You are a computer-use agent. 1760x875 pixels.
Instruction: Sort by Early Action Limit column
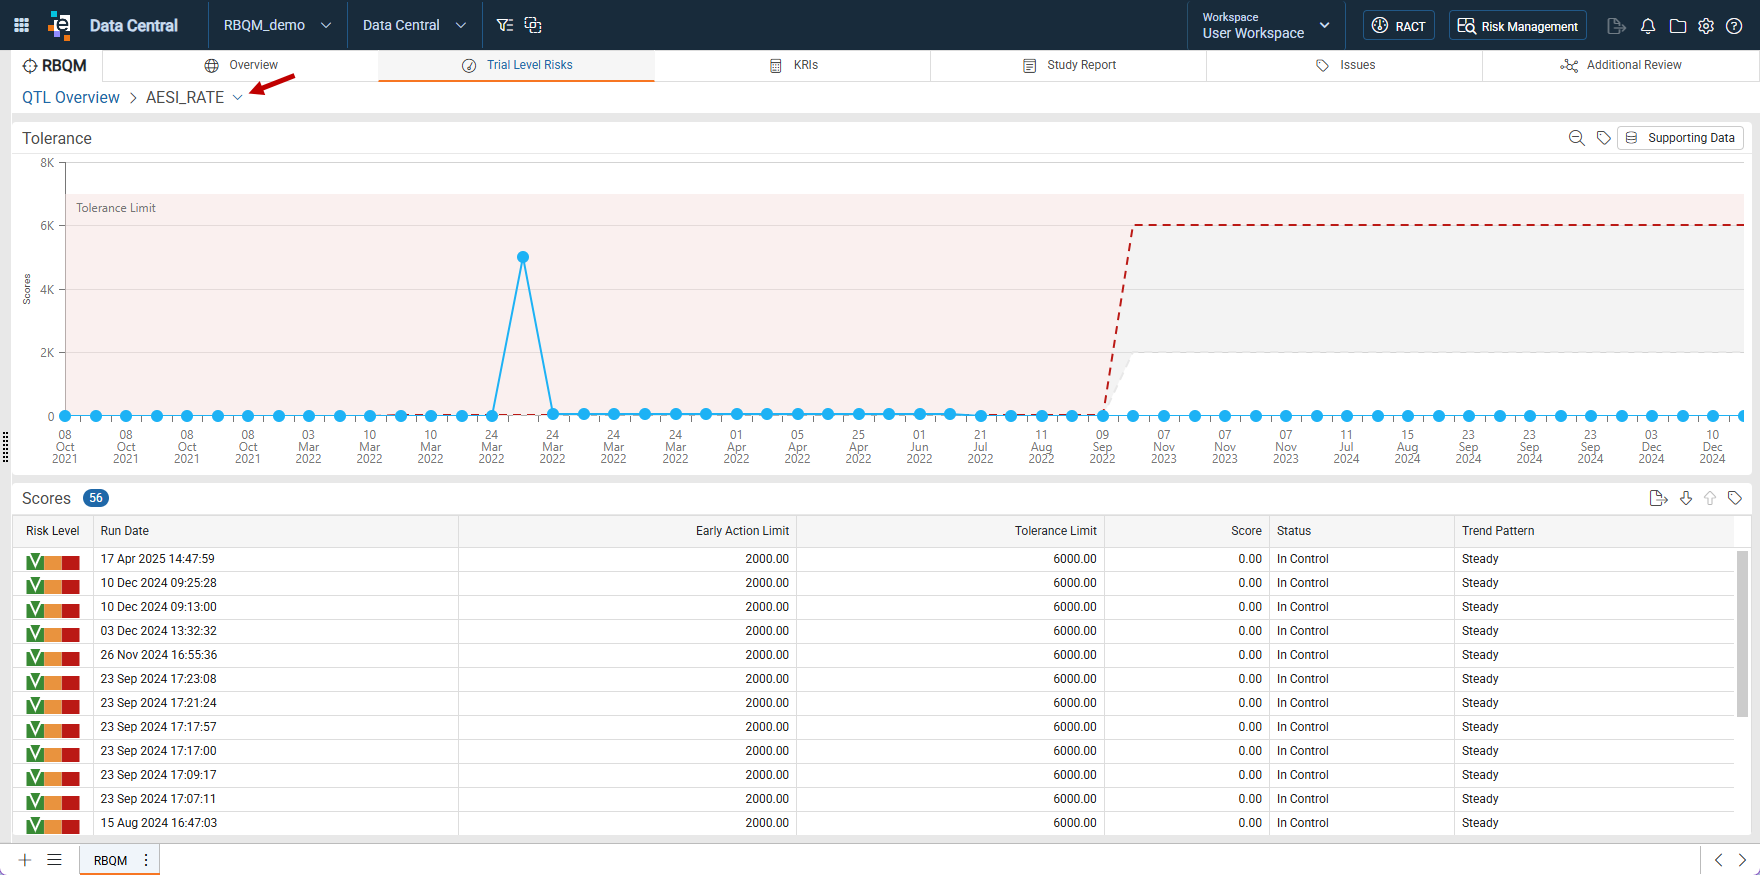627,531
